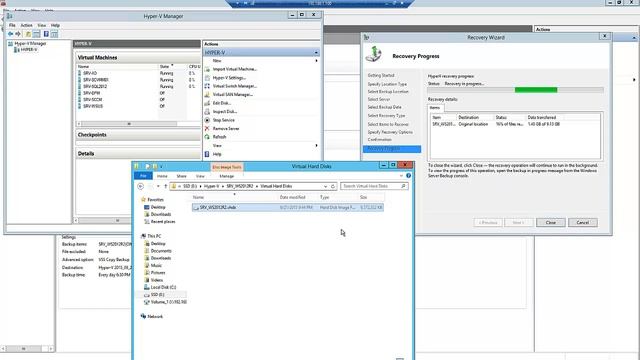The width and height of the screenshot is (640, 360).
Task: Expand Explorer ribbon with chevron
Action: coord(401,176)
